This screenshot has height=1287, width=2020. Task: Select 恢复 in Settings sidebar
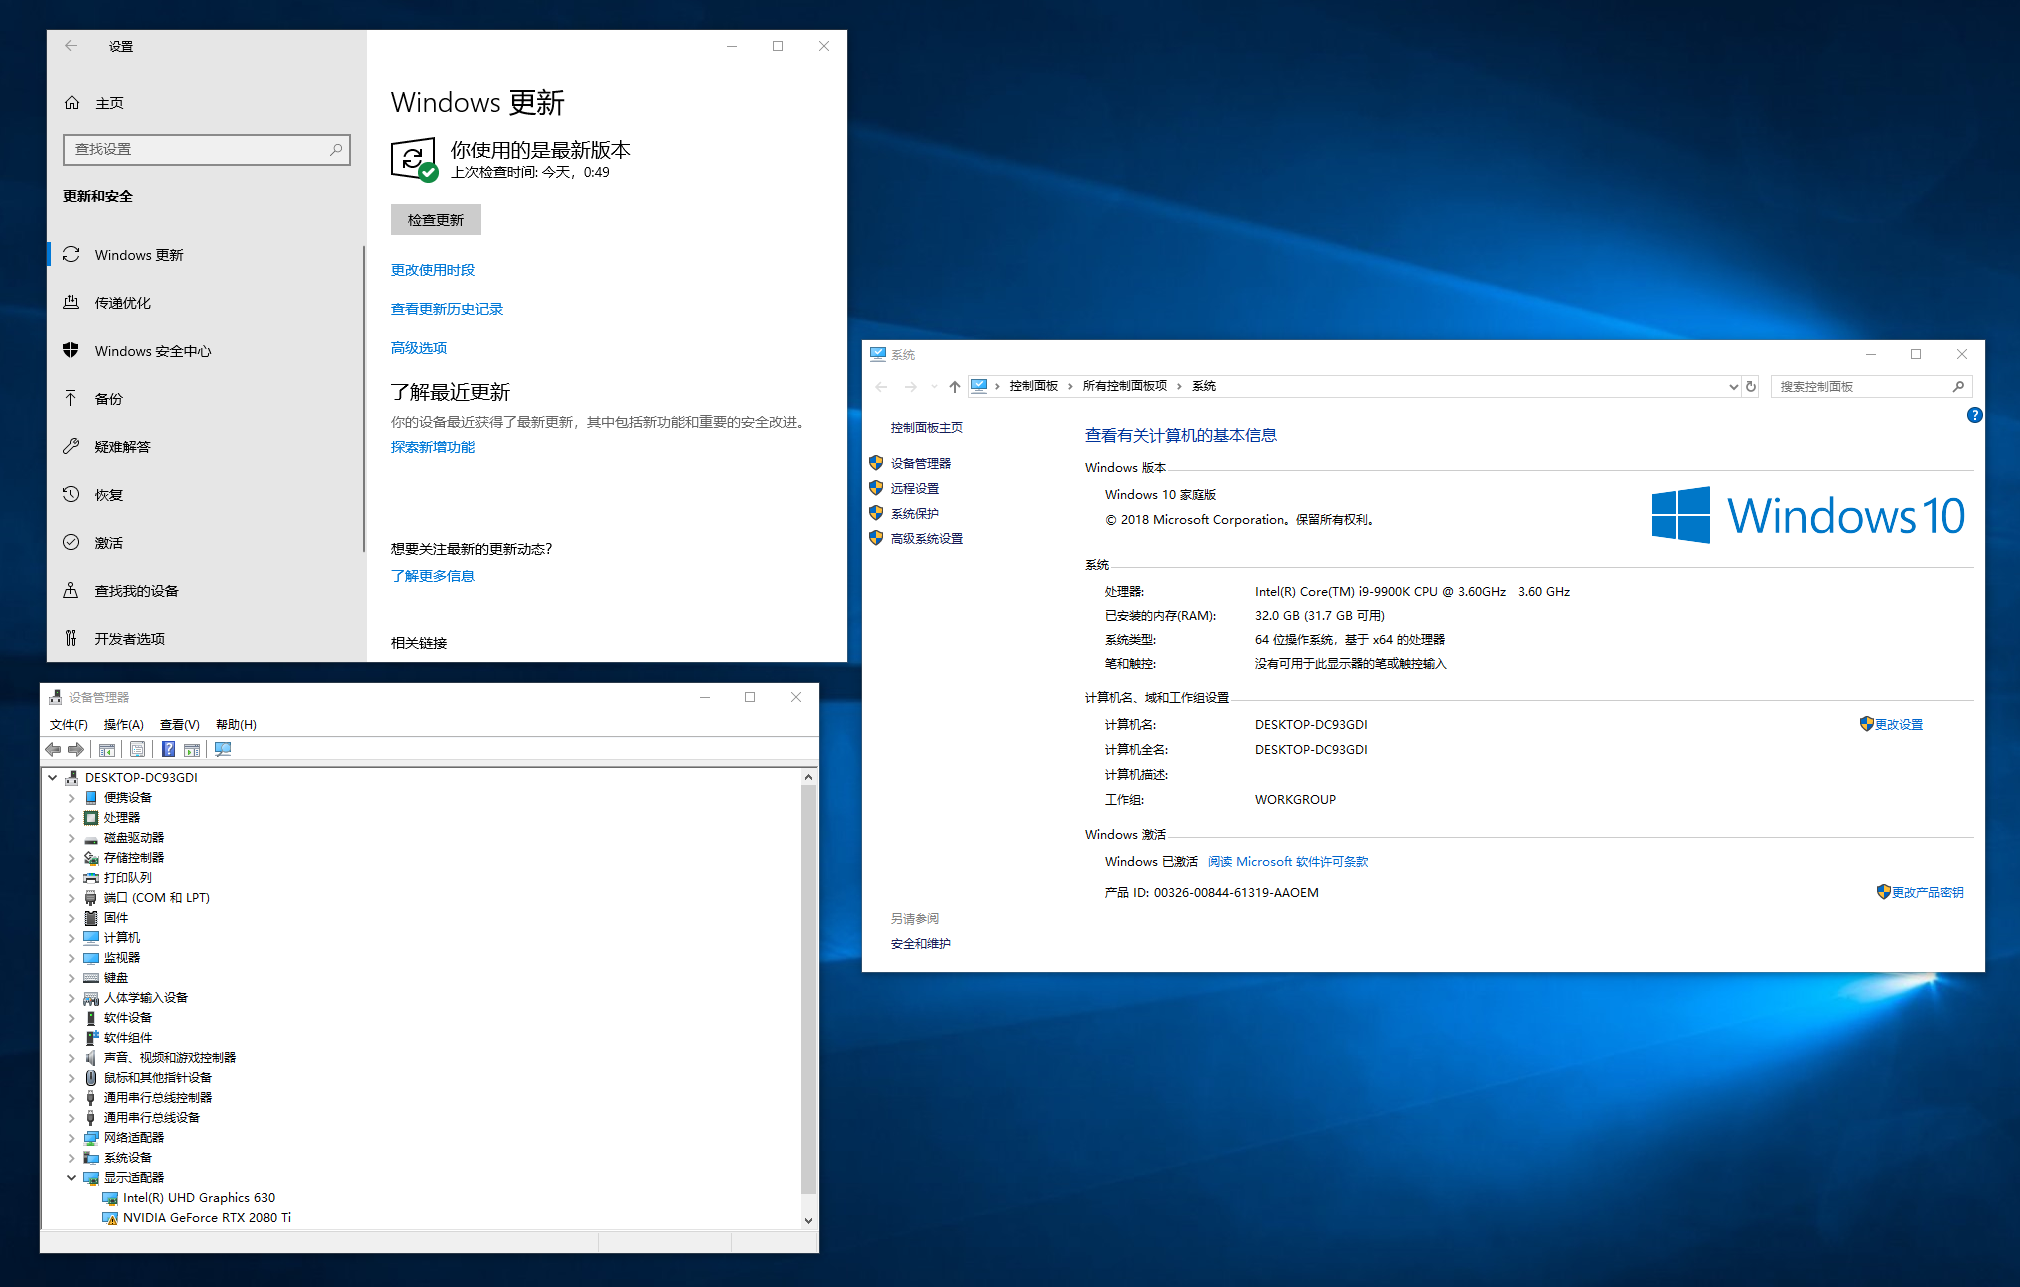click(206, 495)
